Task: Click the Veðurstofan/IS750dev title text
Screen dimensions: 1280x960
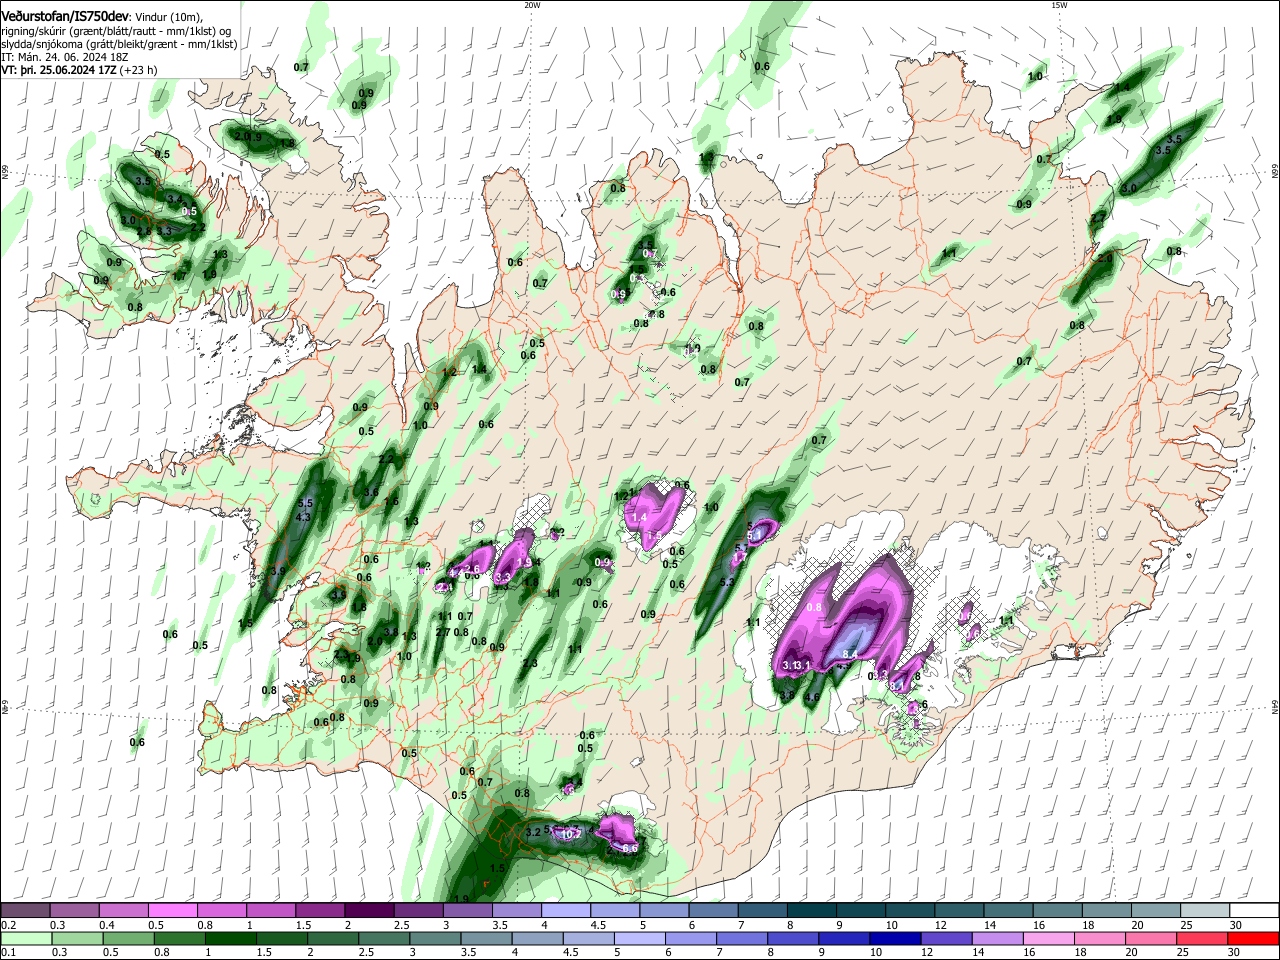Action: point(66,17)
